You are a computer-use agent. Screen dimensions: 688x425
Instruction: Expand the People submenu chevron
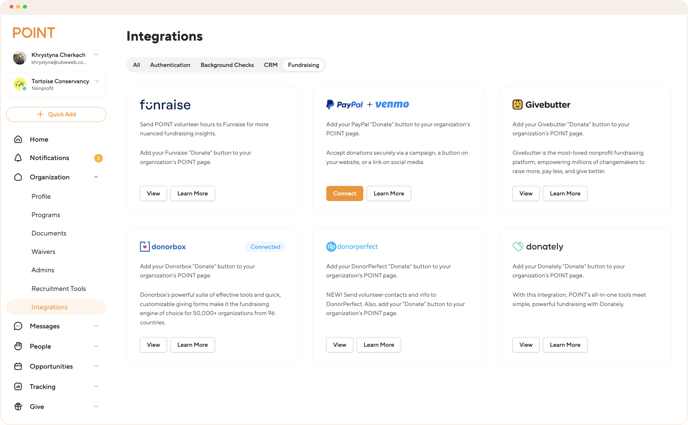(x=96, y=346)
